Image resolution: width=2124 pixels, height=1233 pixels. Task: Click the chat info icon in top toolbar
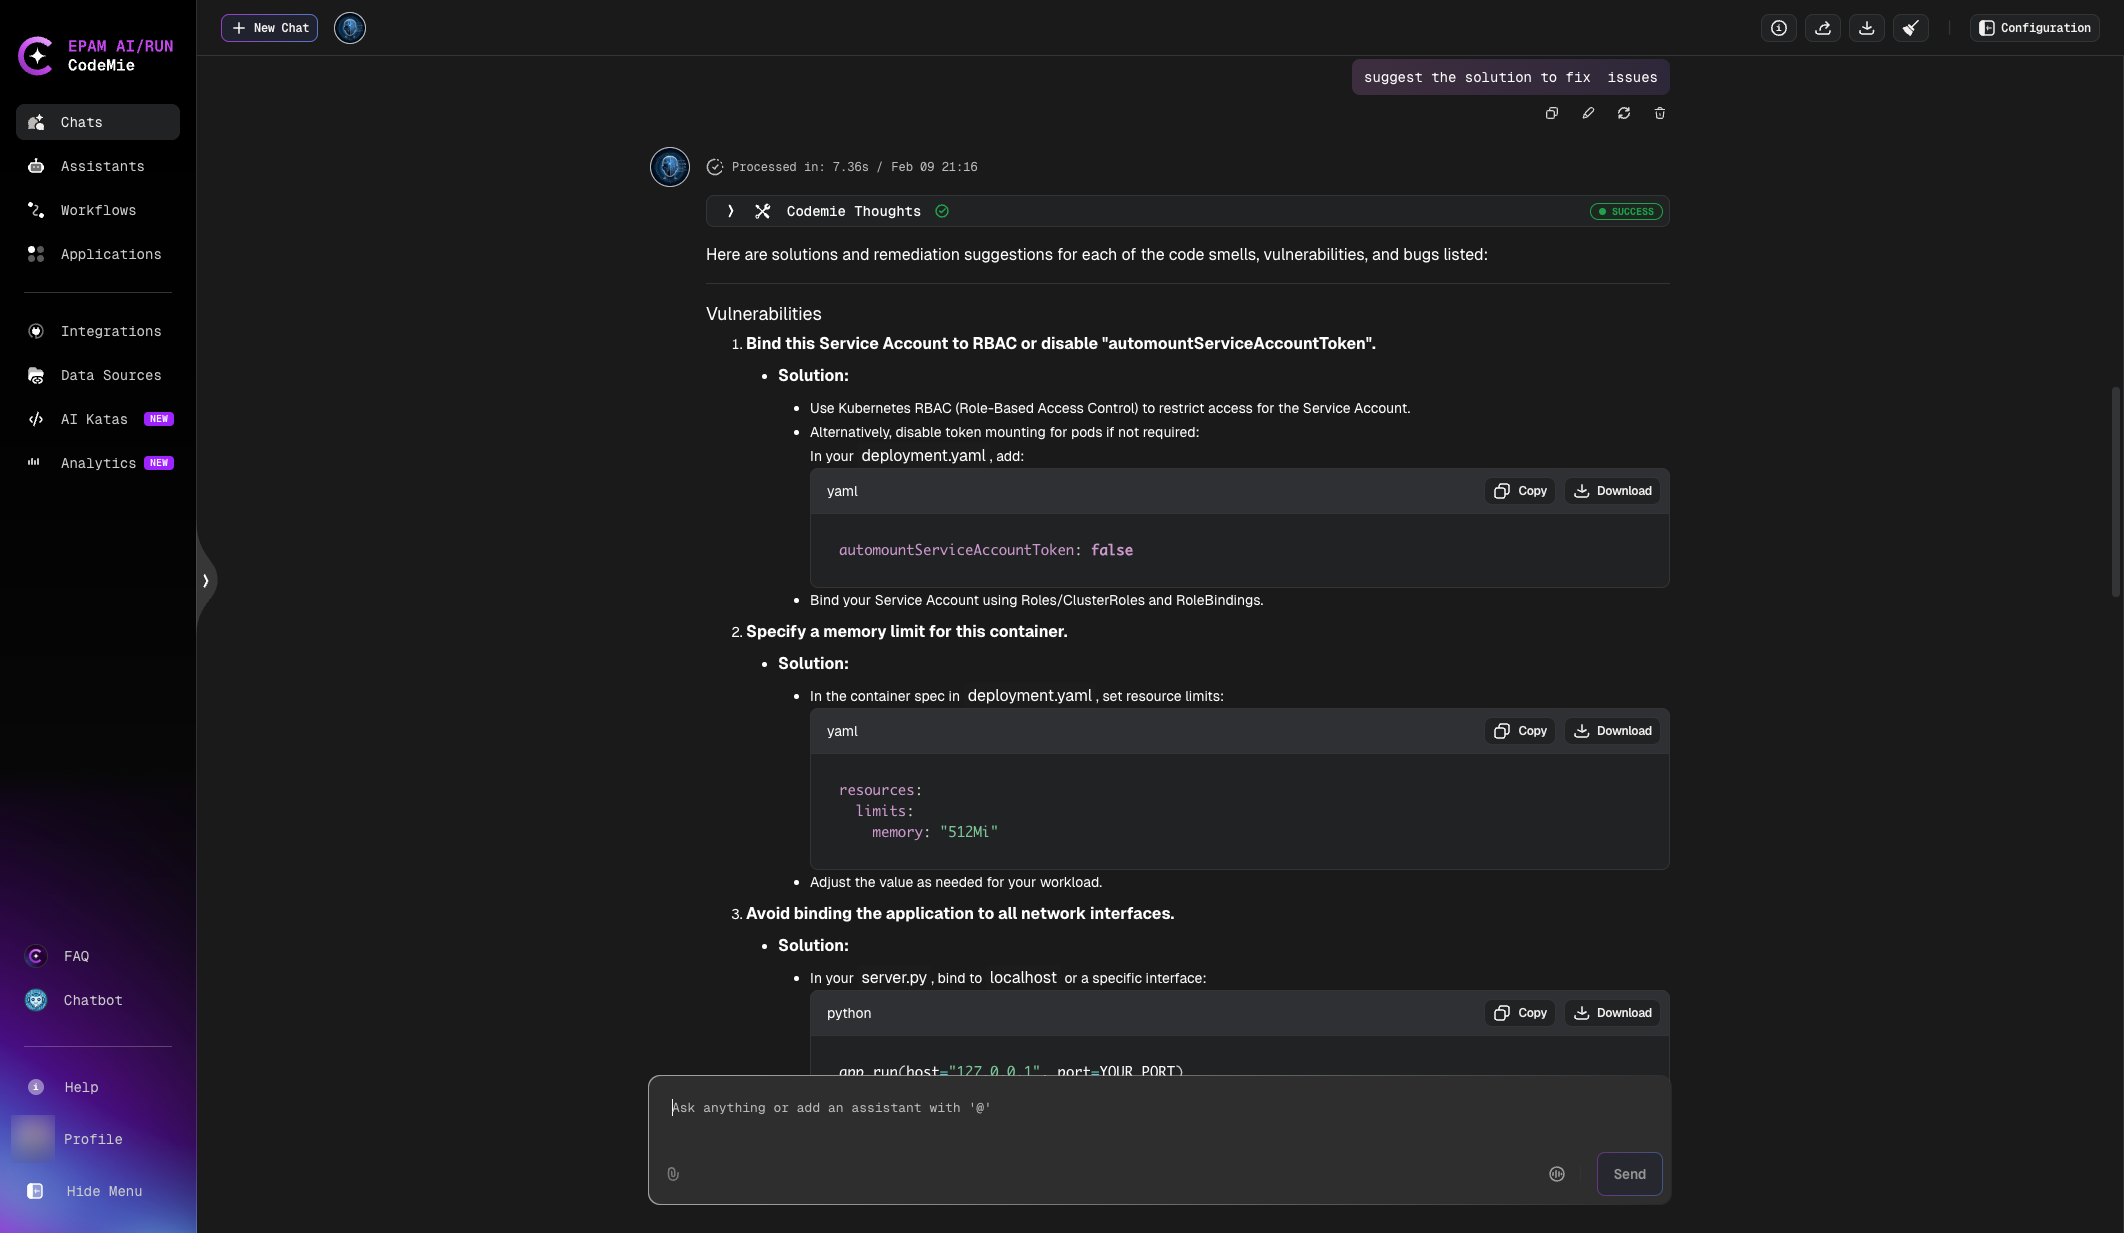[1778, 28]
